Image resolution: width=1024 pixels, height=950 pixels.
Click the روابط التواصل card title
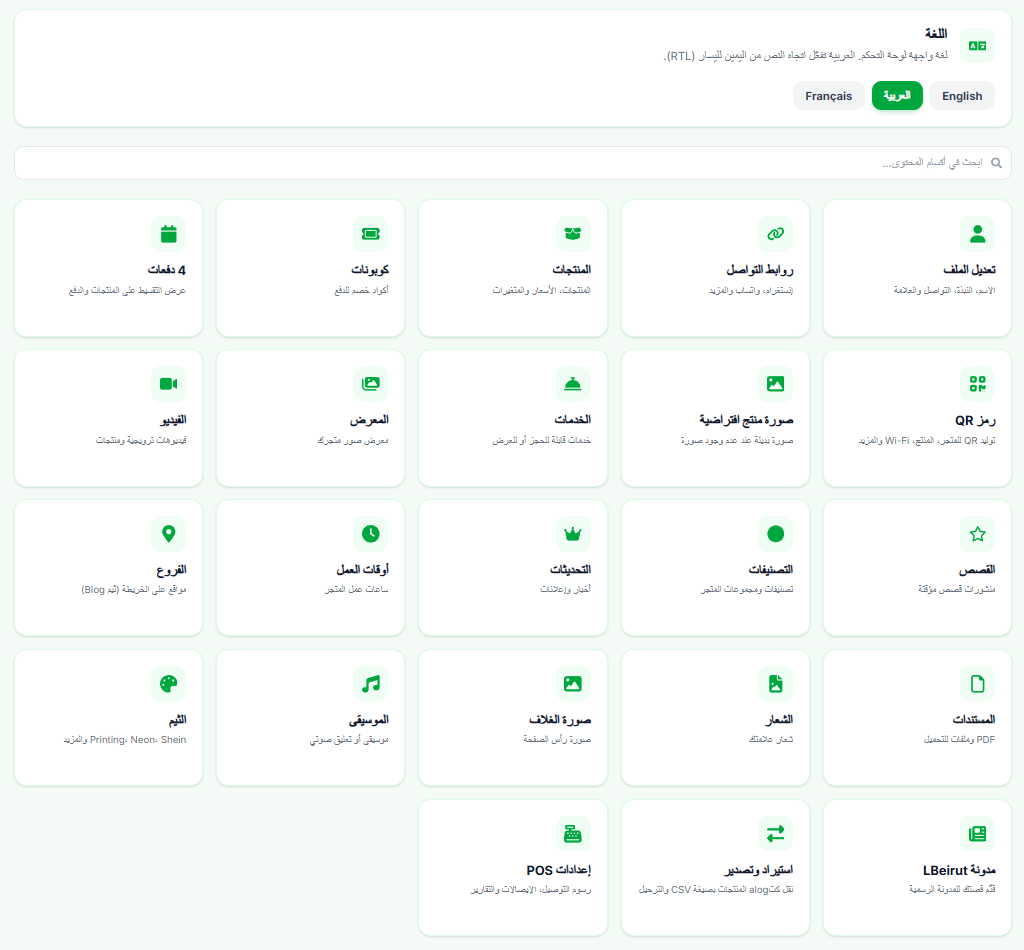pos(760,270)
